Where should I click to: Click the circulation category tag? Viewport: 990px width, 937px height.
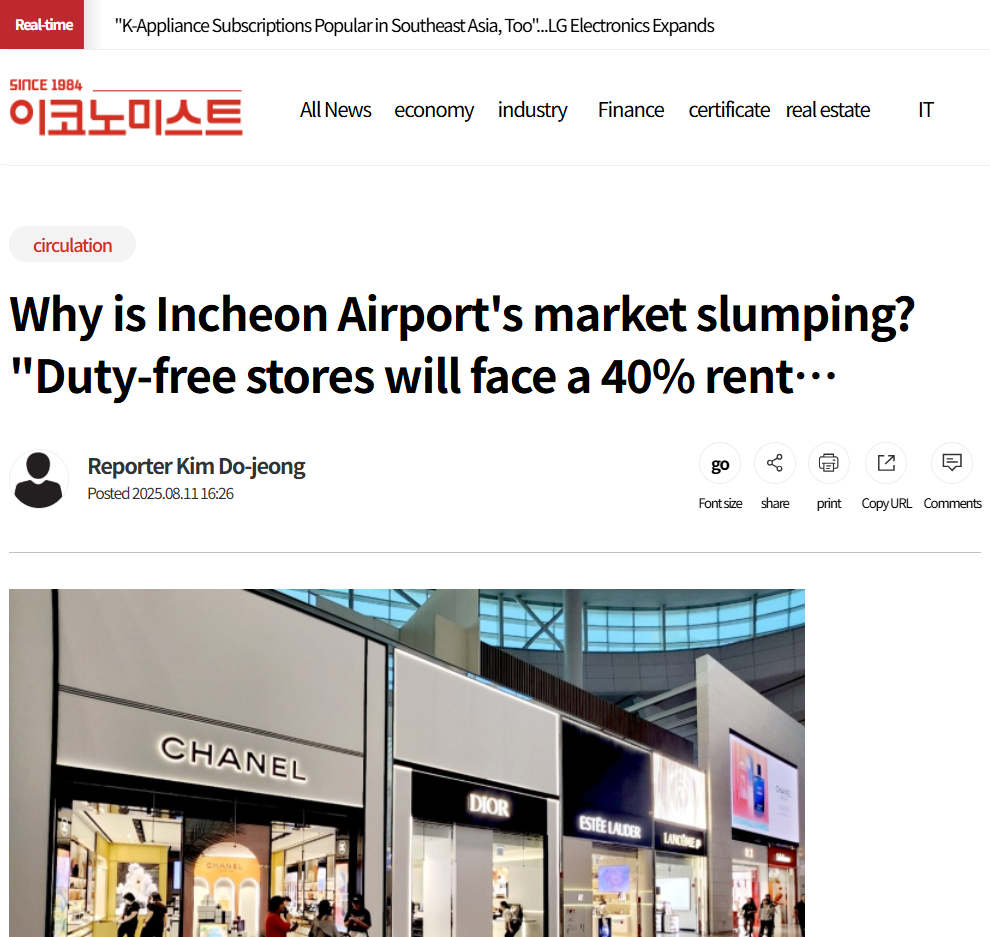[x=73, y=245]
